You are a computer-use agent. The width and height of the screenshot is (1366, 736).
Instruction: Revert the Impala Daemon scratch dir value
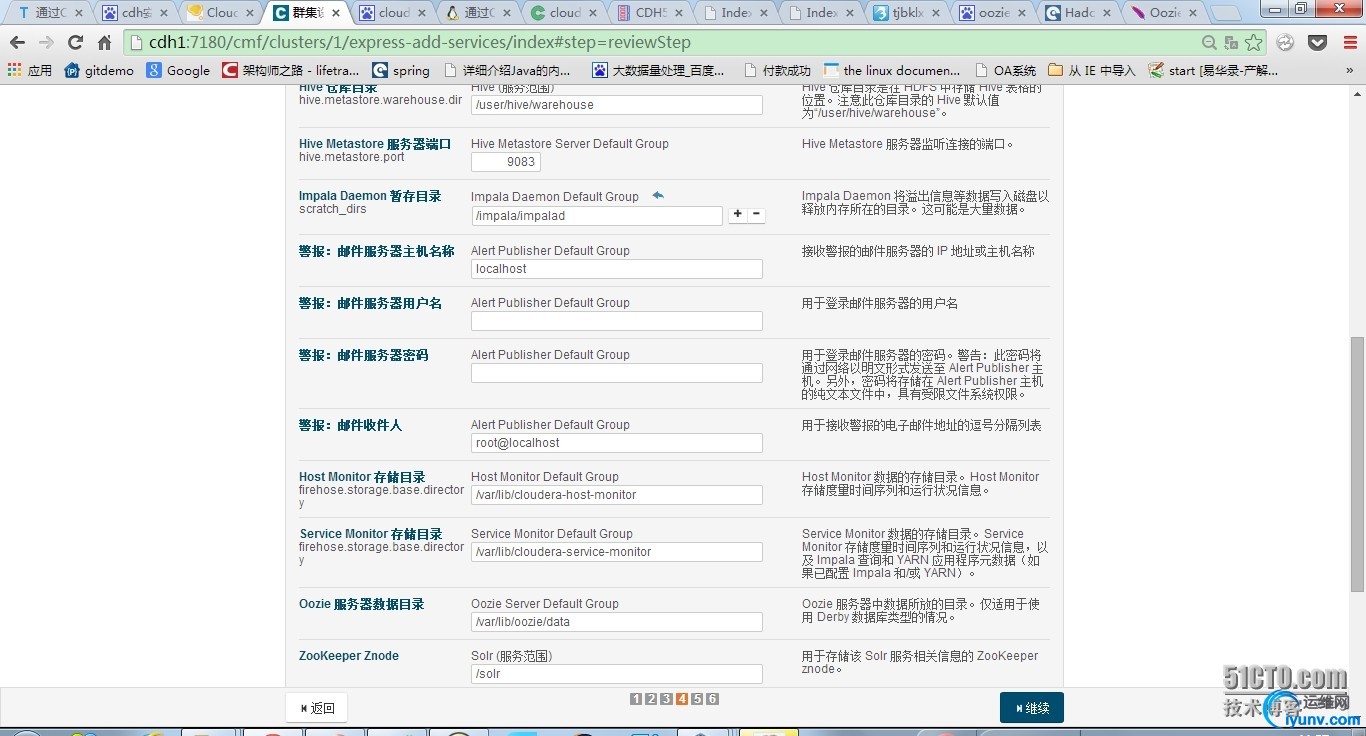658,196
